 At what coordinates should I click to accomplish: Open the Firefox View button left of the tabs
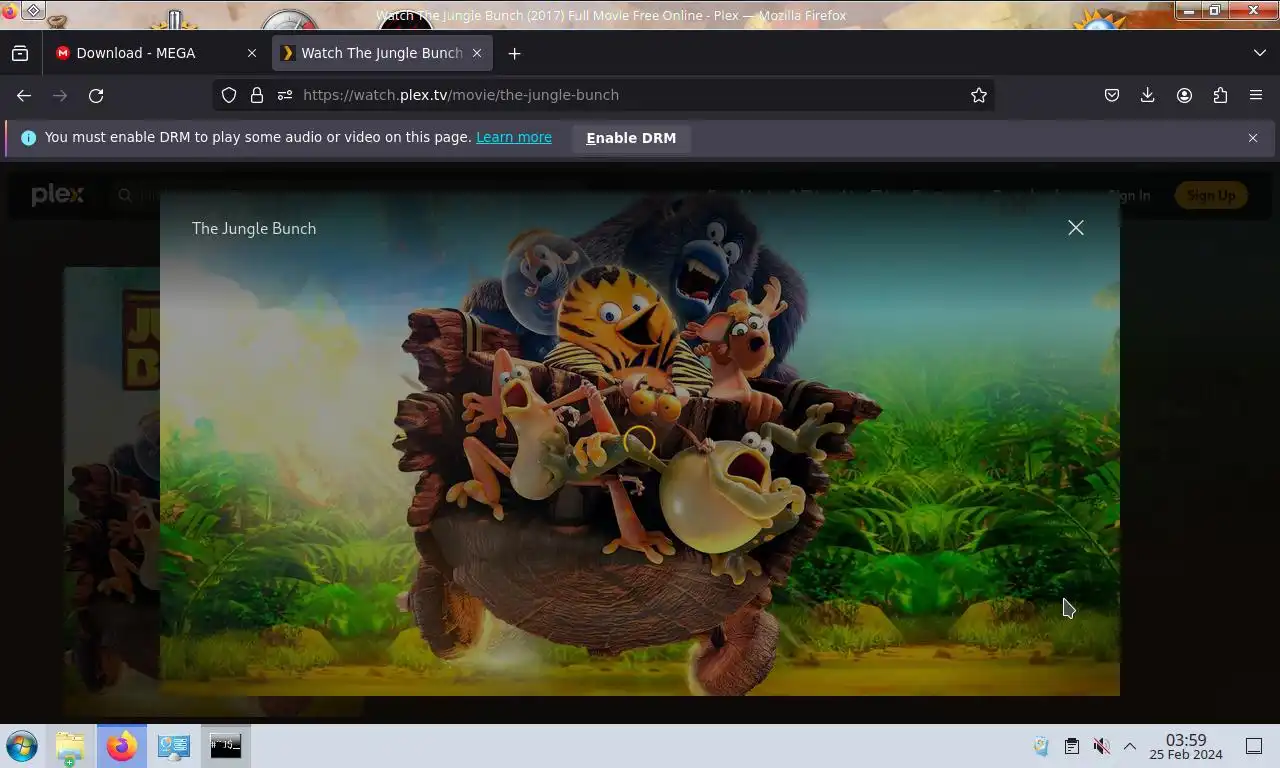coord(20,53)
